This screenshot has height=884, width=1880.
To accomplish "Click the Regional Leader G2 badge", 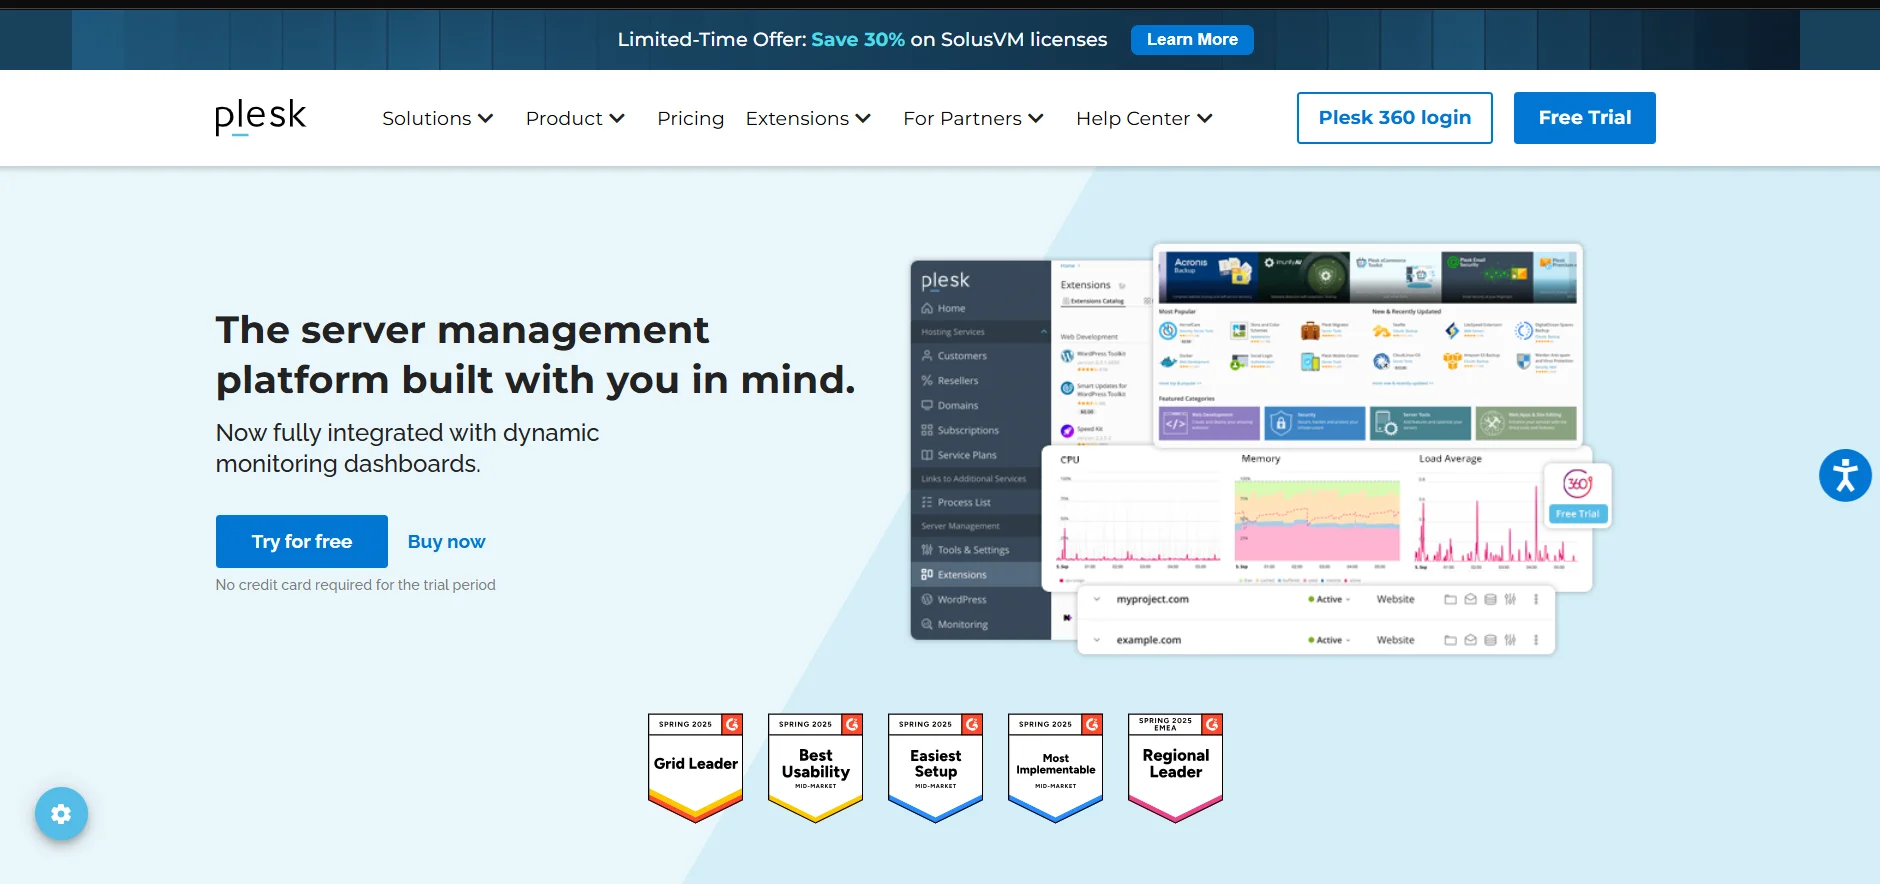I will click(x=1176, y=768).
